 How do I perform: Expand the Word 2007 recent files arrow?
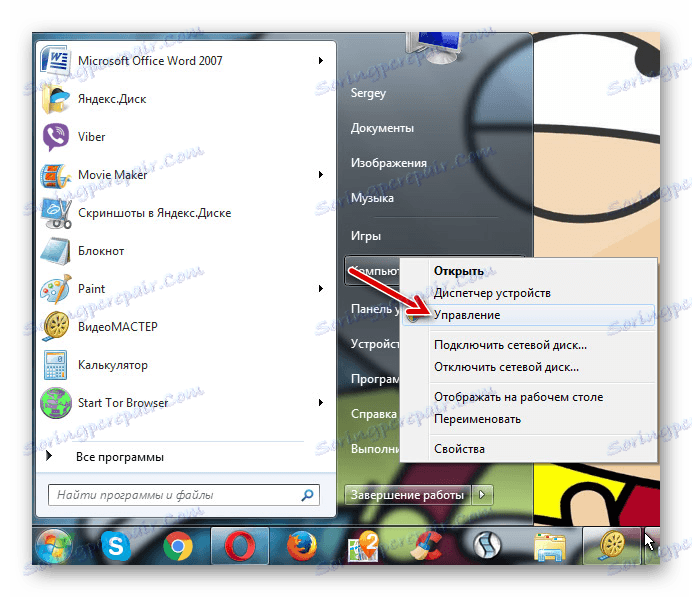tap(321, 60)
